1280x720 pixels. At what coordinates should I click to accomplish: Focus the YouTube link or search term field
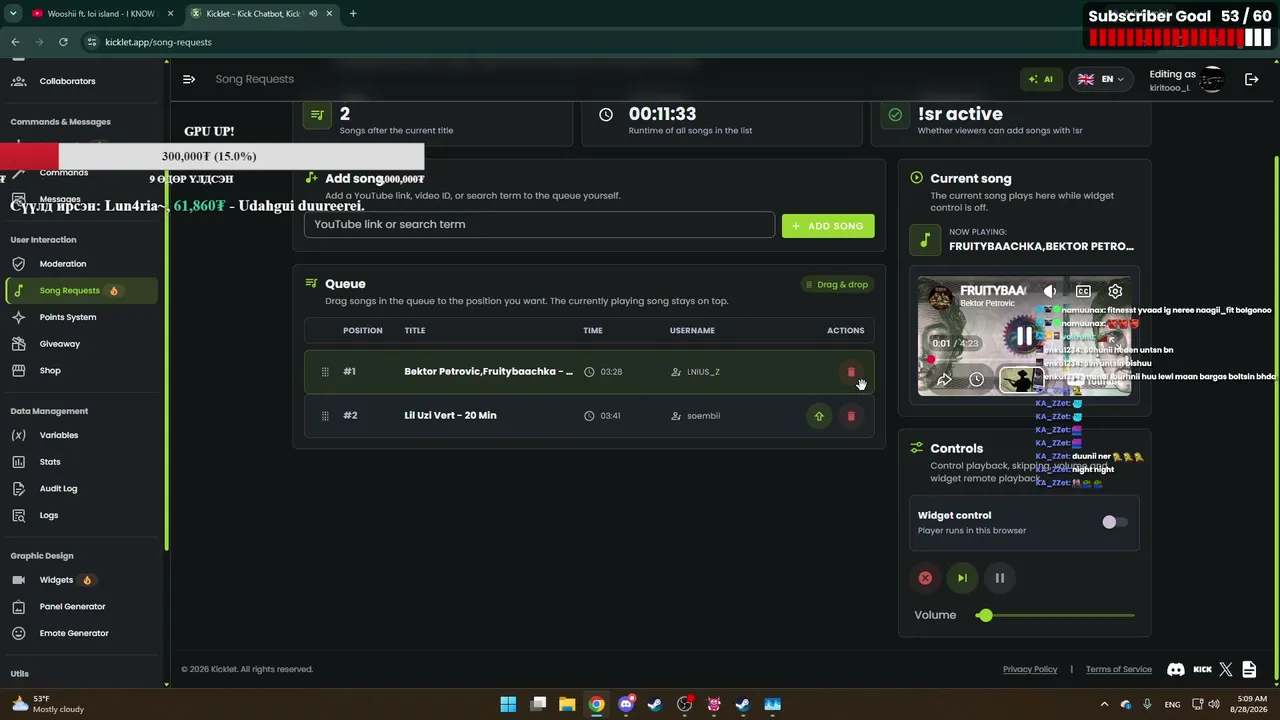pyautogui.click(x=539, y=225)
